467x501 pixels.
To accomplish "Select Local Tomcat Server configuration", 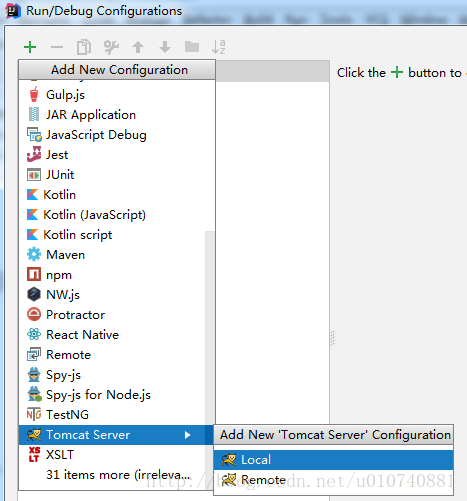I will tap(333, 460).
